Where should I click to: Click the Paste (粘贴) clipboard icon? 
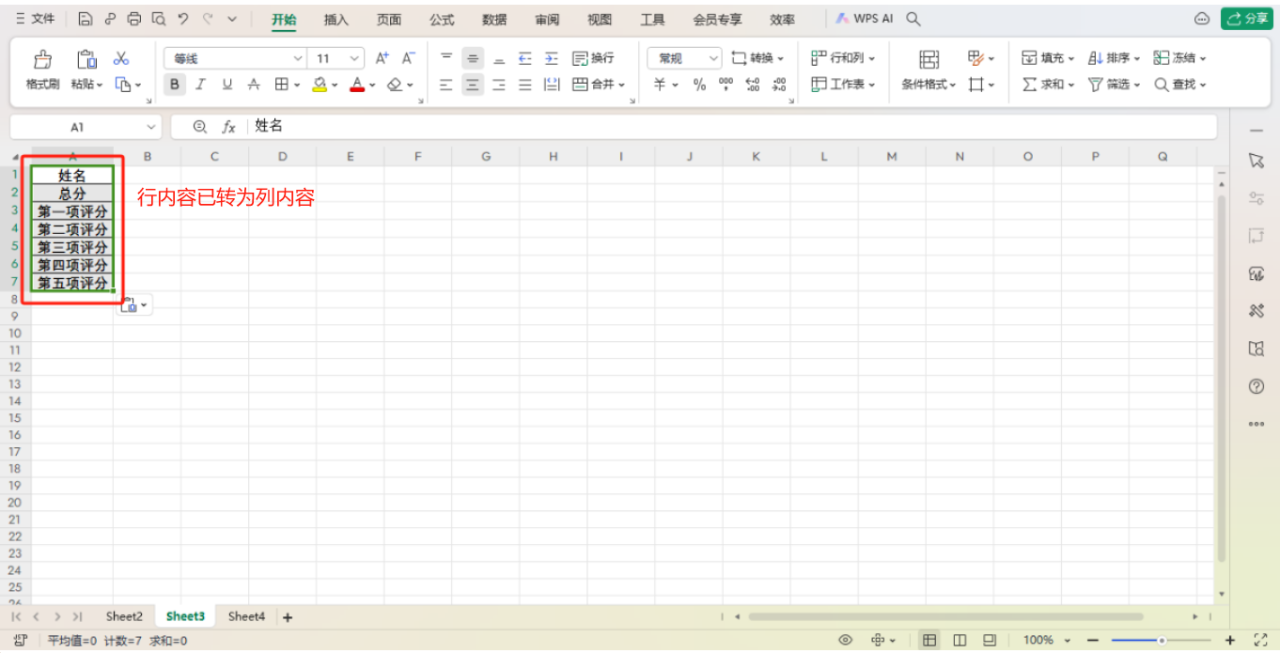click(87, 59)
